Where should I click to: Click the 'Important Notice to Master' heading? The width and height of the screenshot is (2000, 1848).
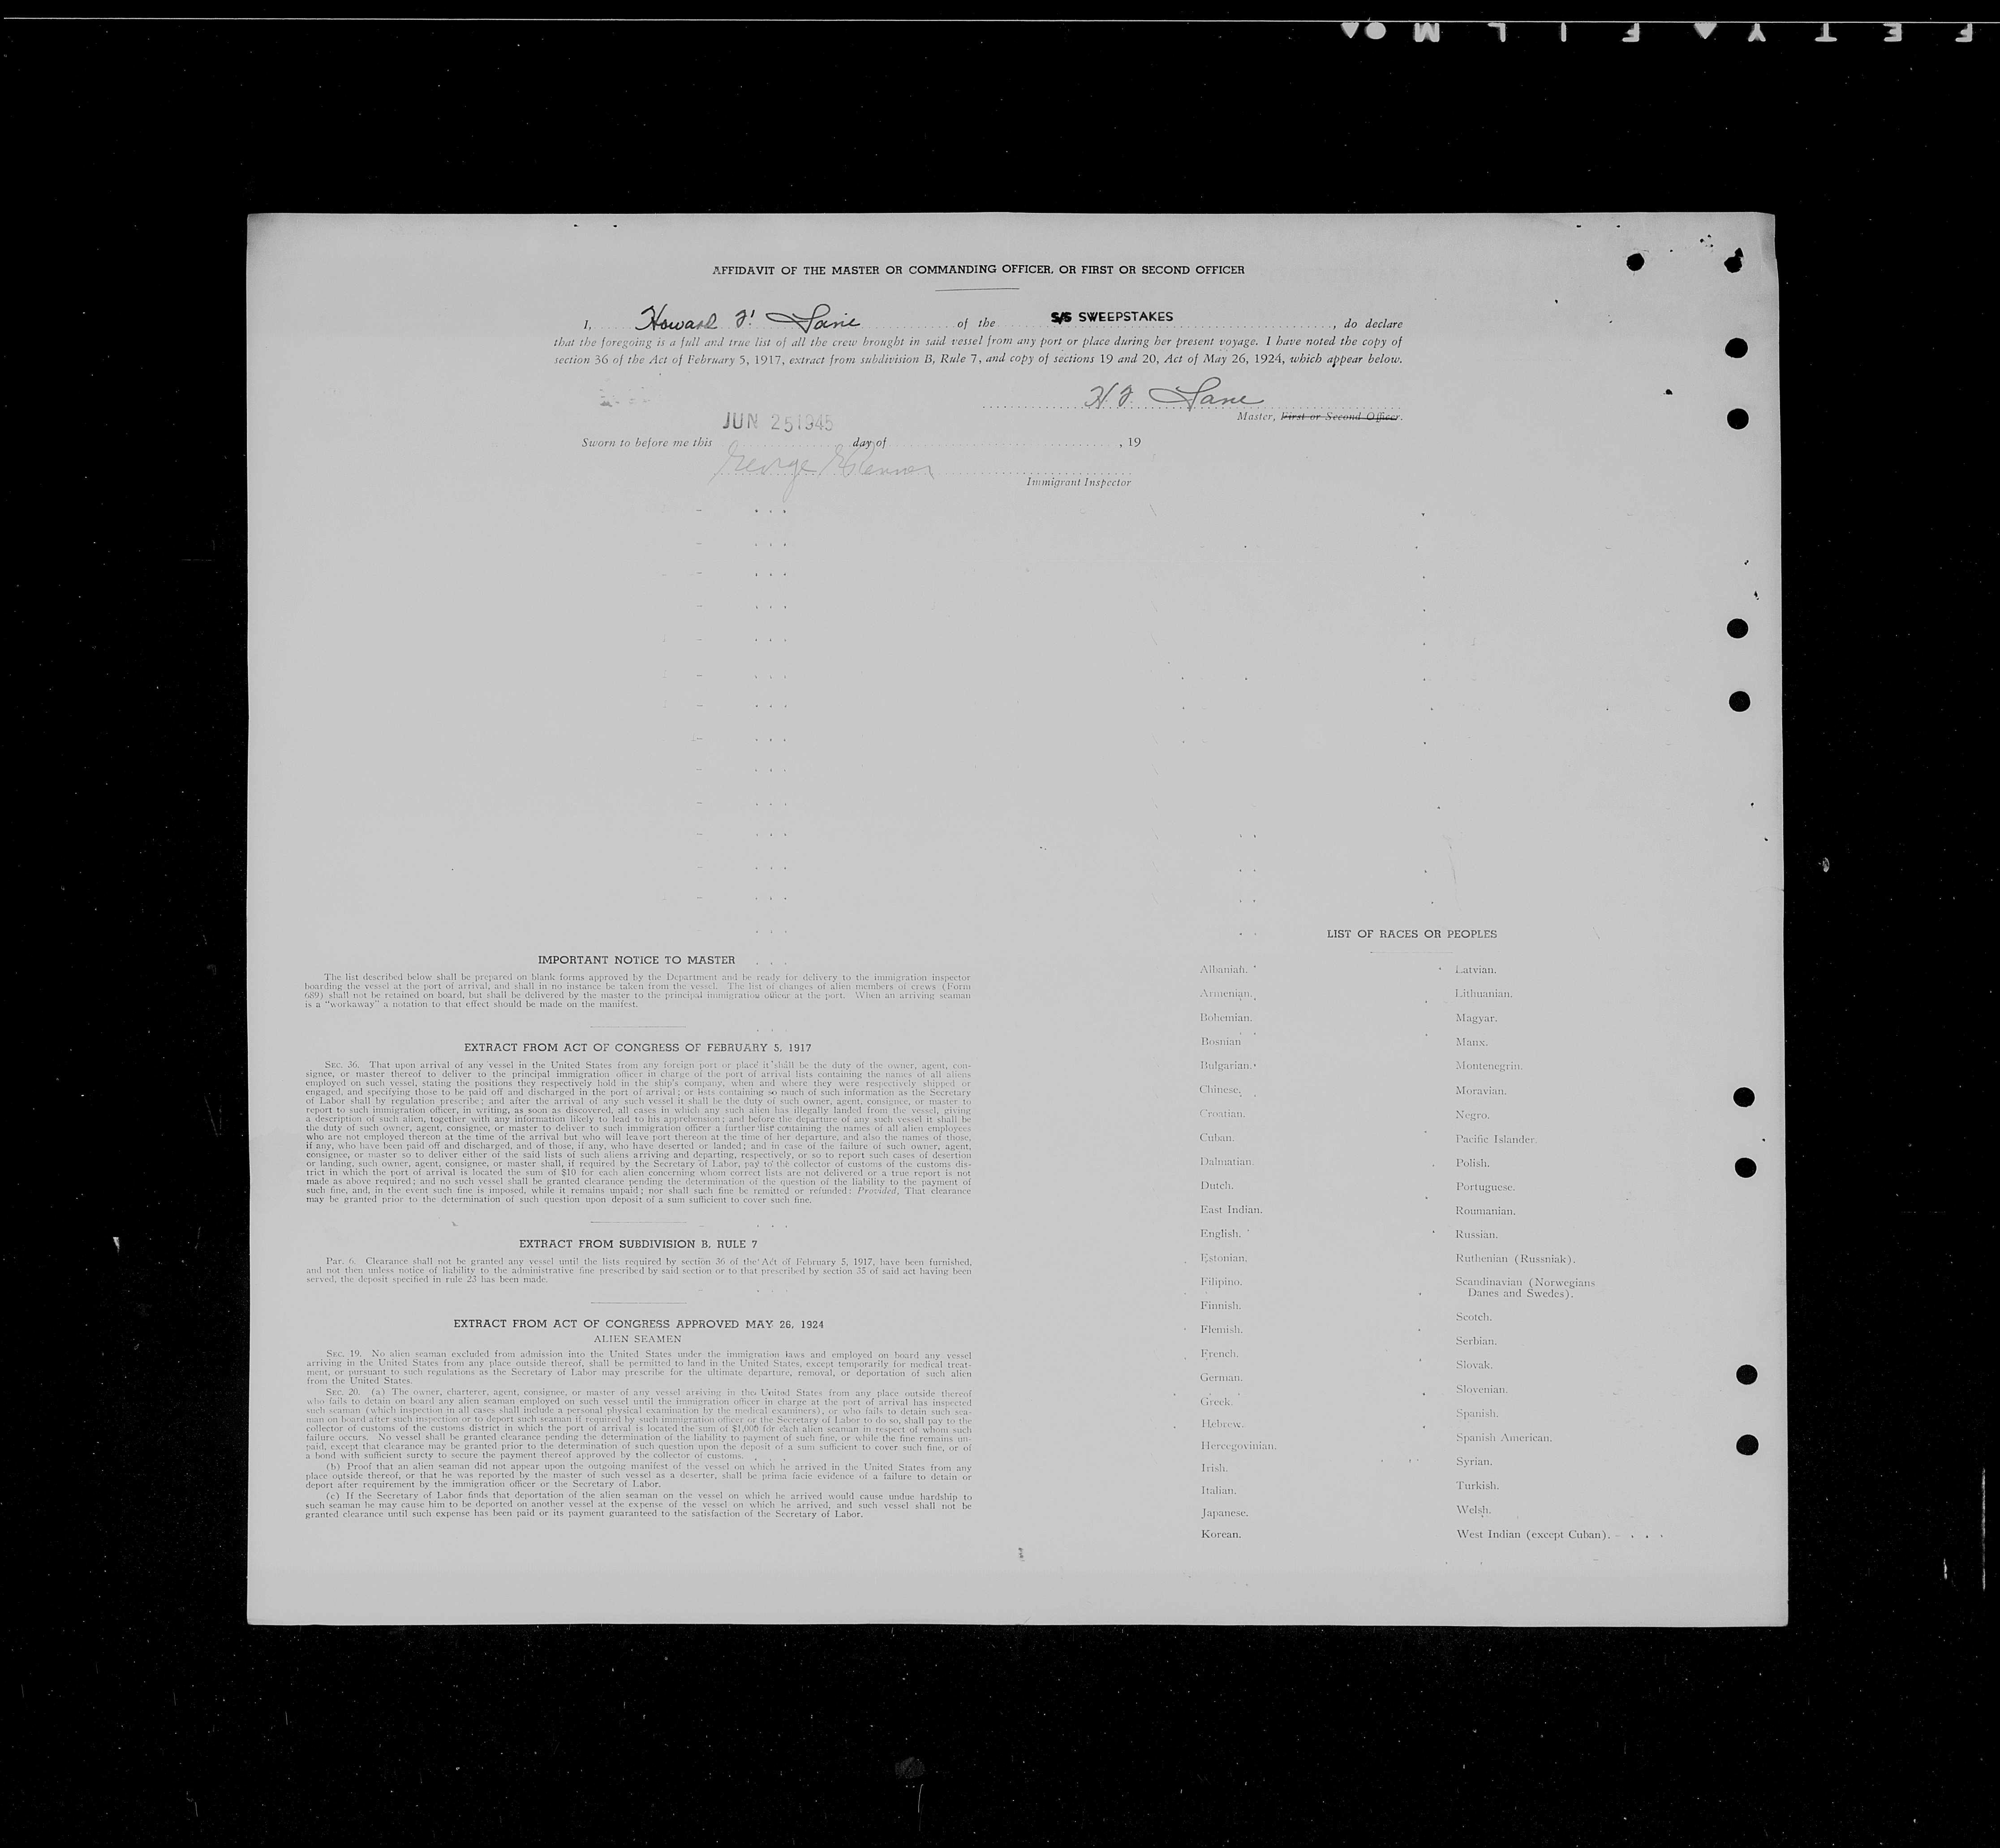point(636,960)
